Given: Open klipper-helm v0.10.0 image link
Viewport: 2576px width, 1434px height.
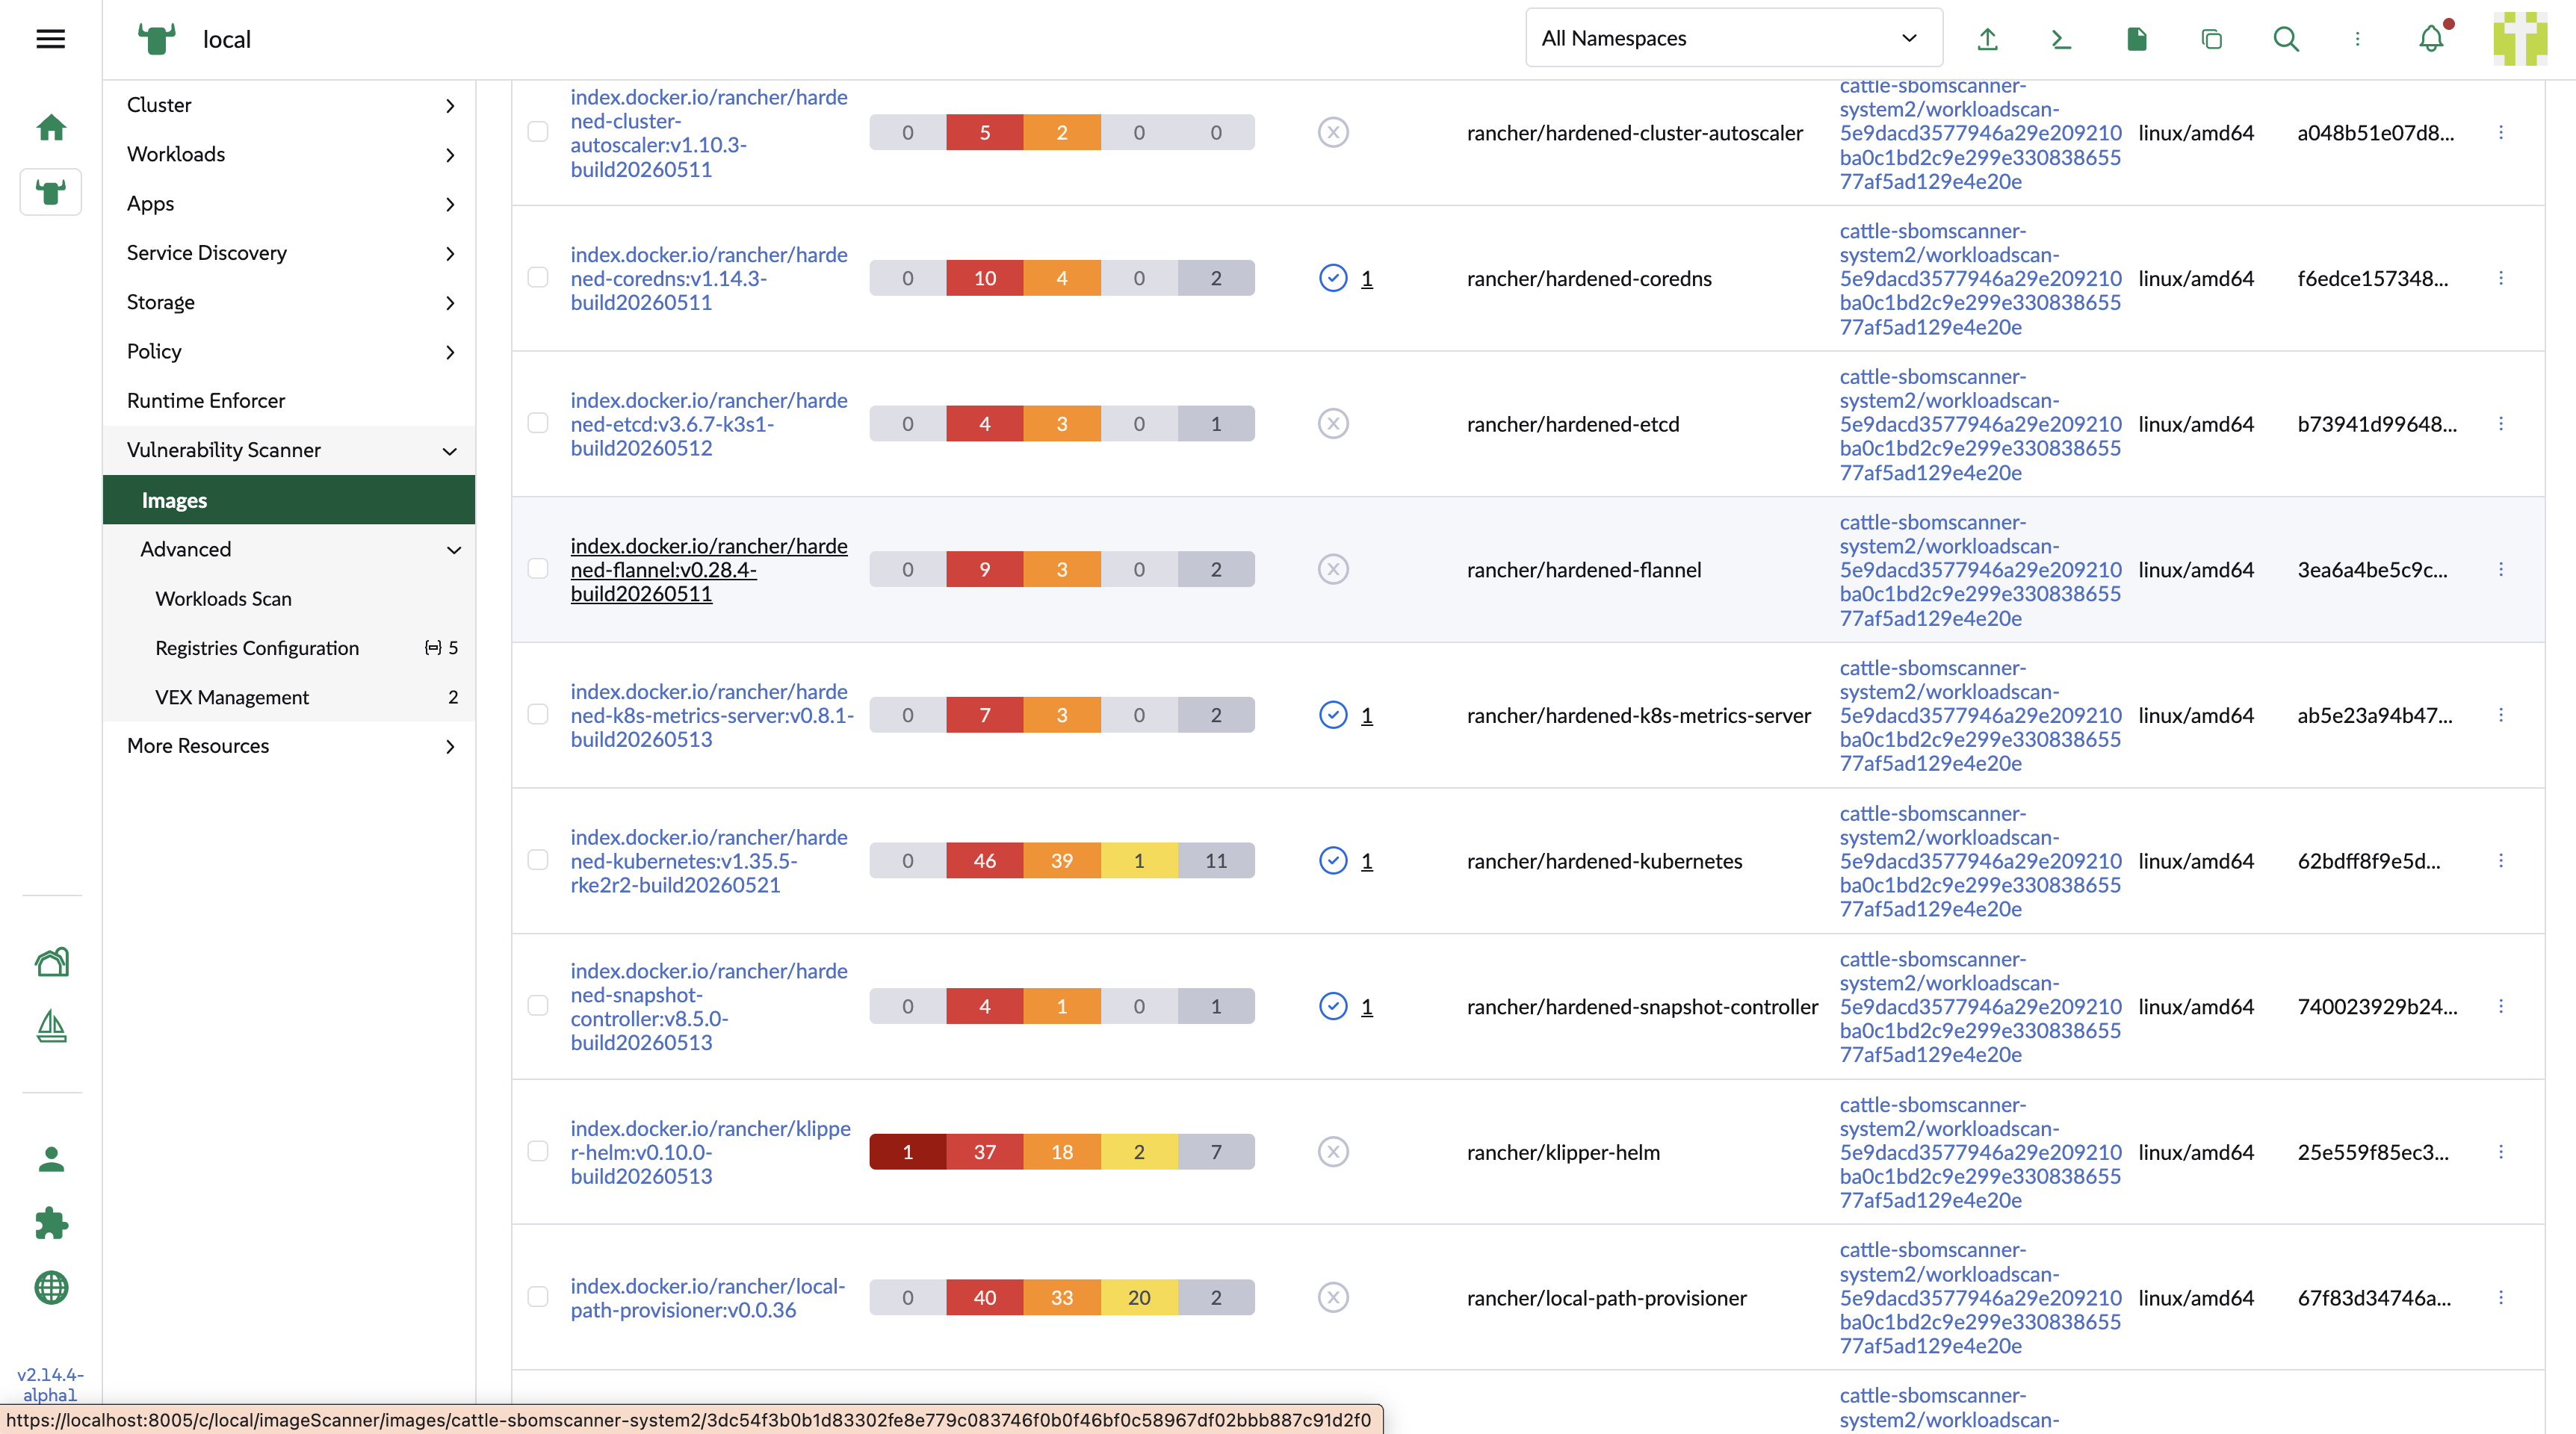Looking at the screenshot, I should point(710,1152).
